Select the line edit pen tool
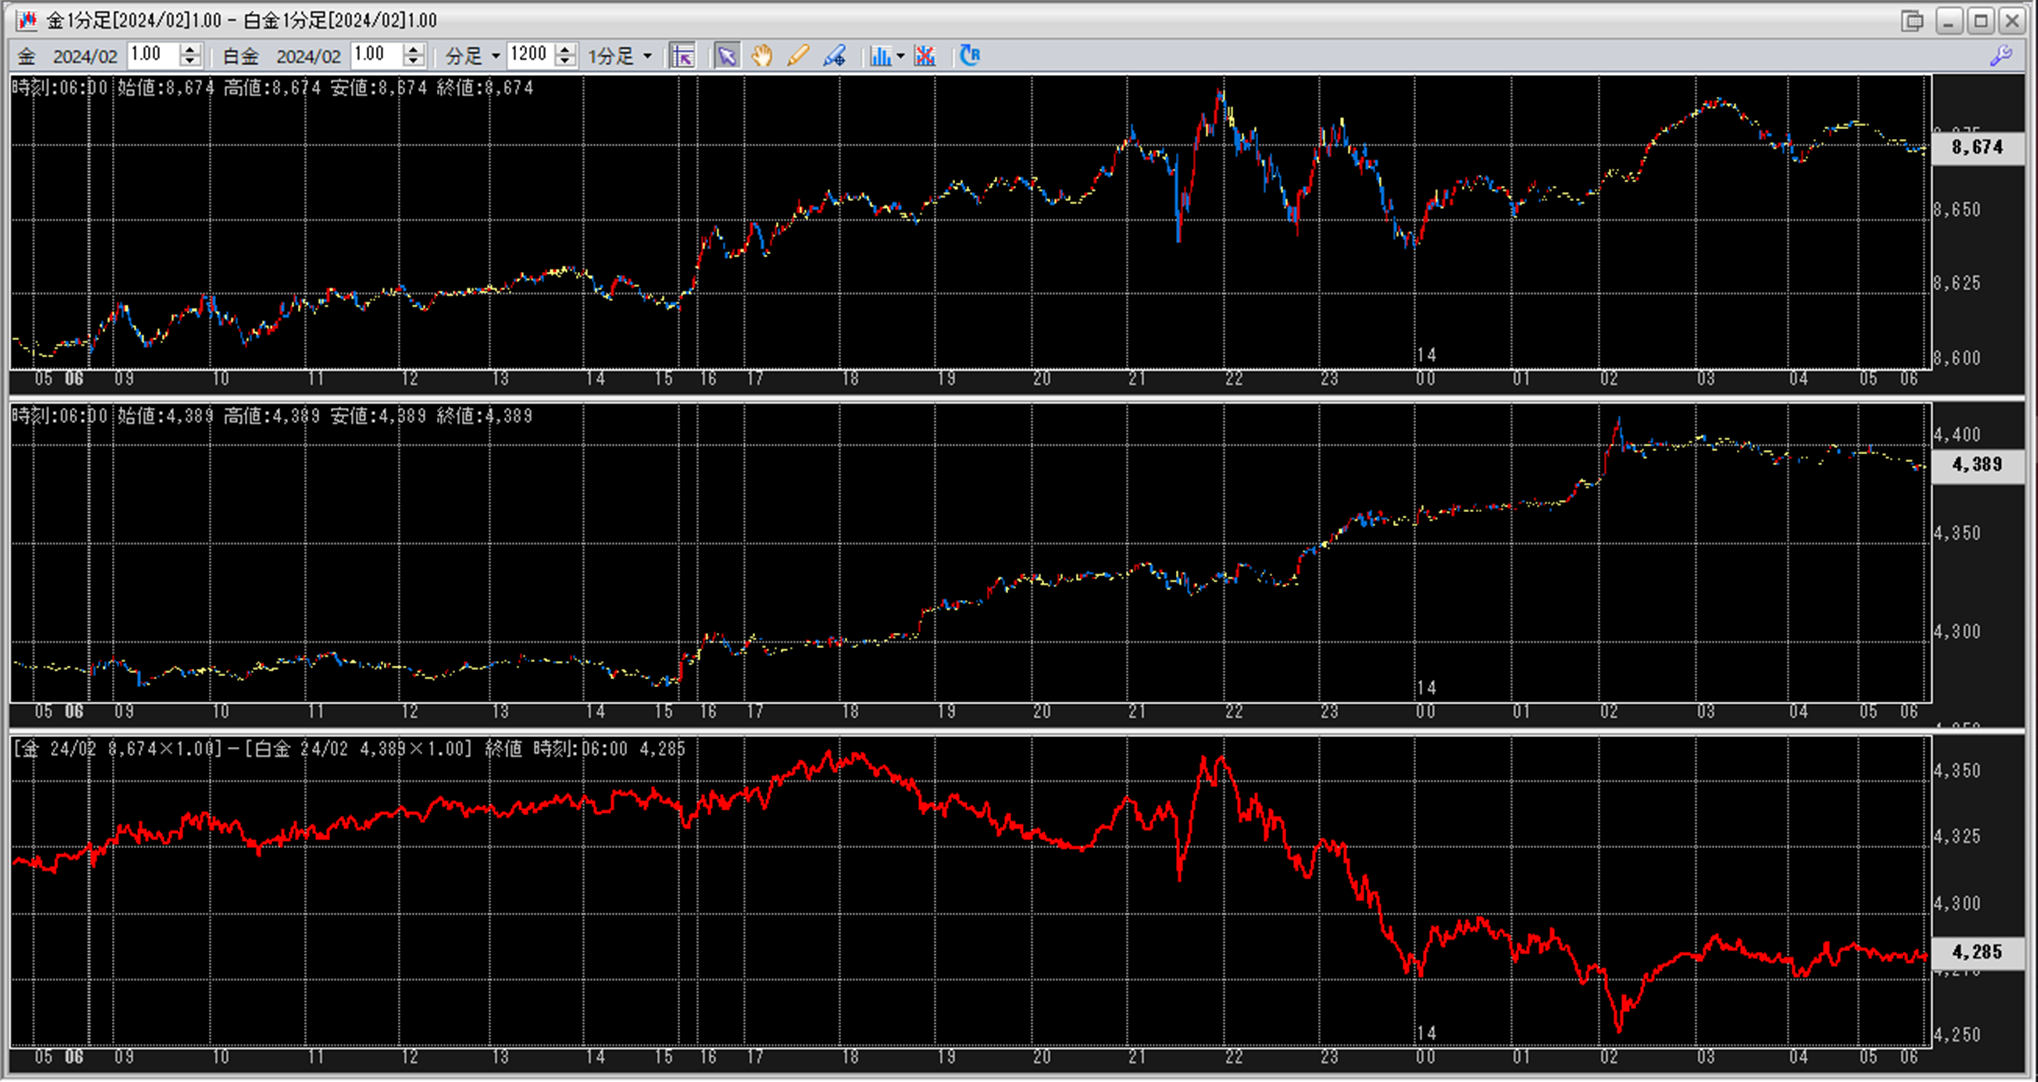This screenshot has width=2038, height=1082. coord(834,56)
